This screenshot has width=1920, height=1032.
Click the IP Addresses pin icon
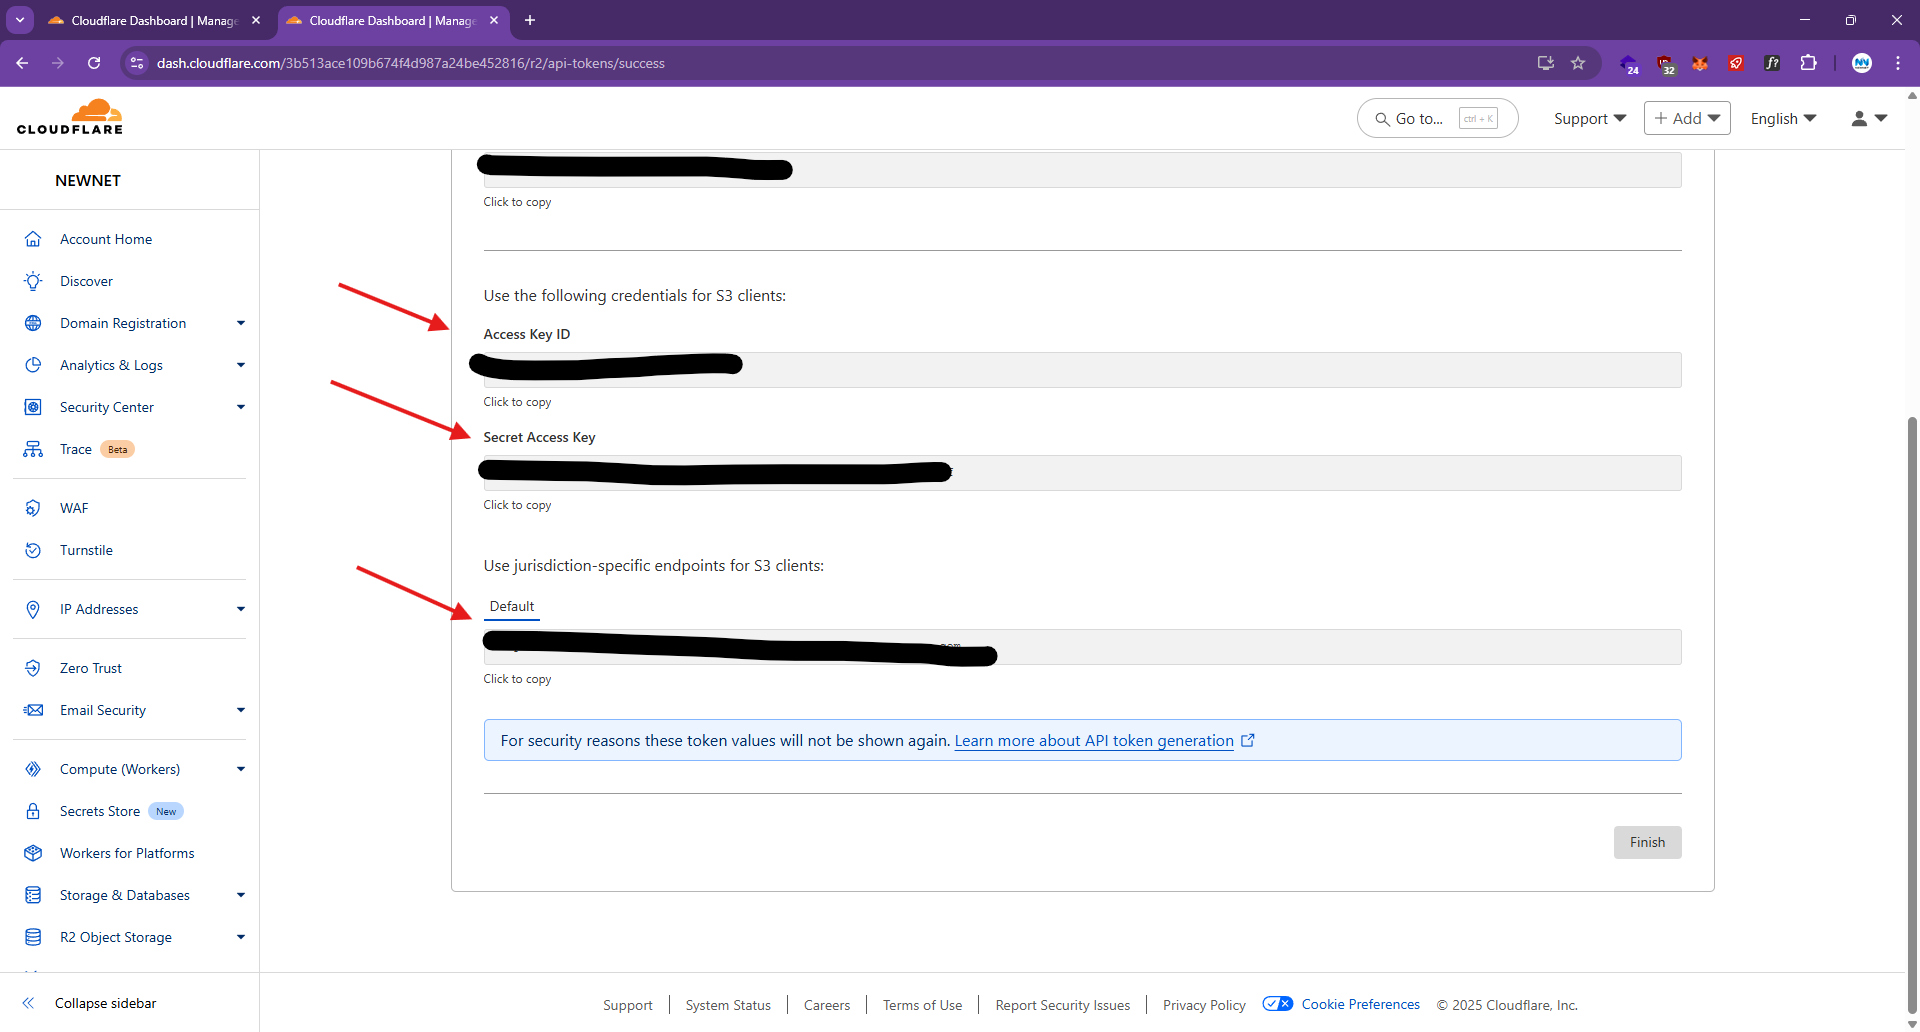pos(33,609)
